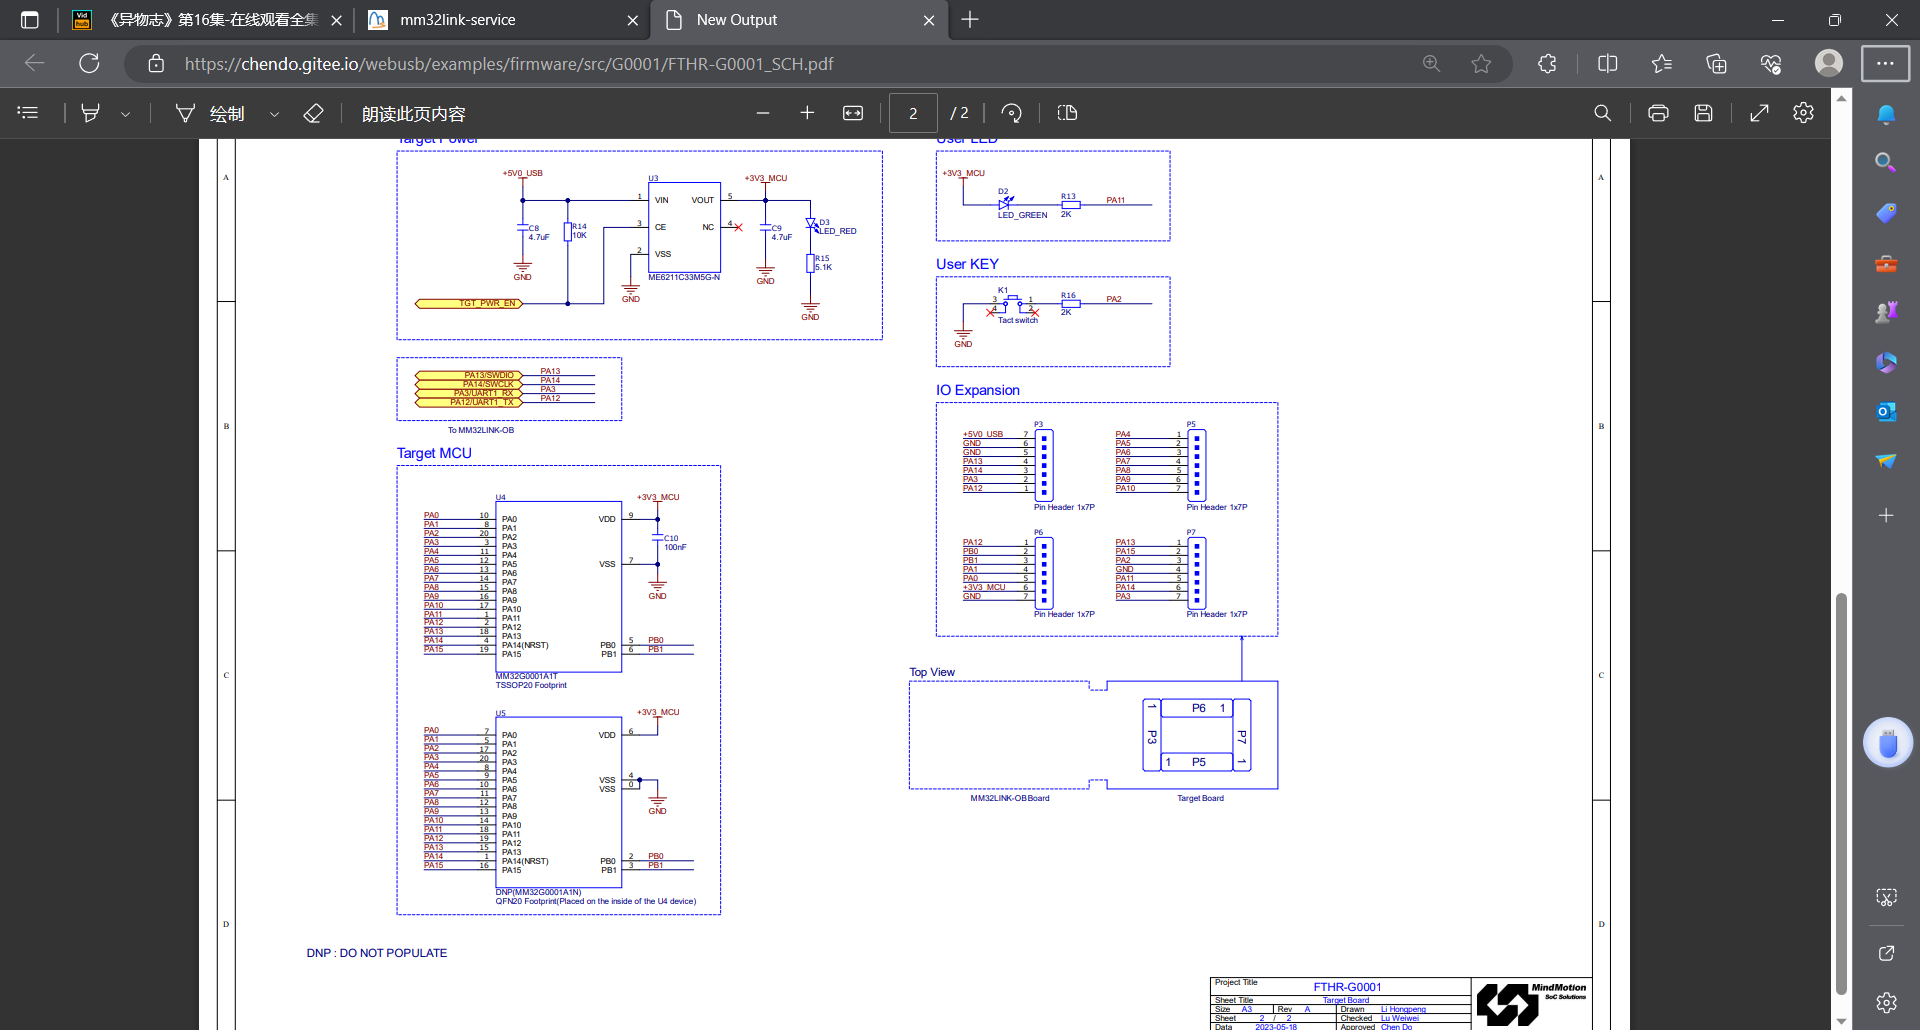Toggle the page view layout button
This screenshot has width=1920, height=1030.
pos(1067,113)
